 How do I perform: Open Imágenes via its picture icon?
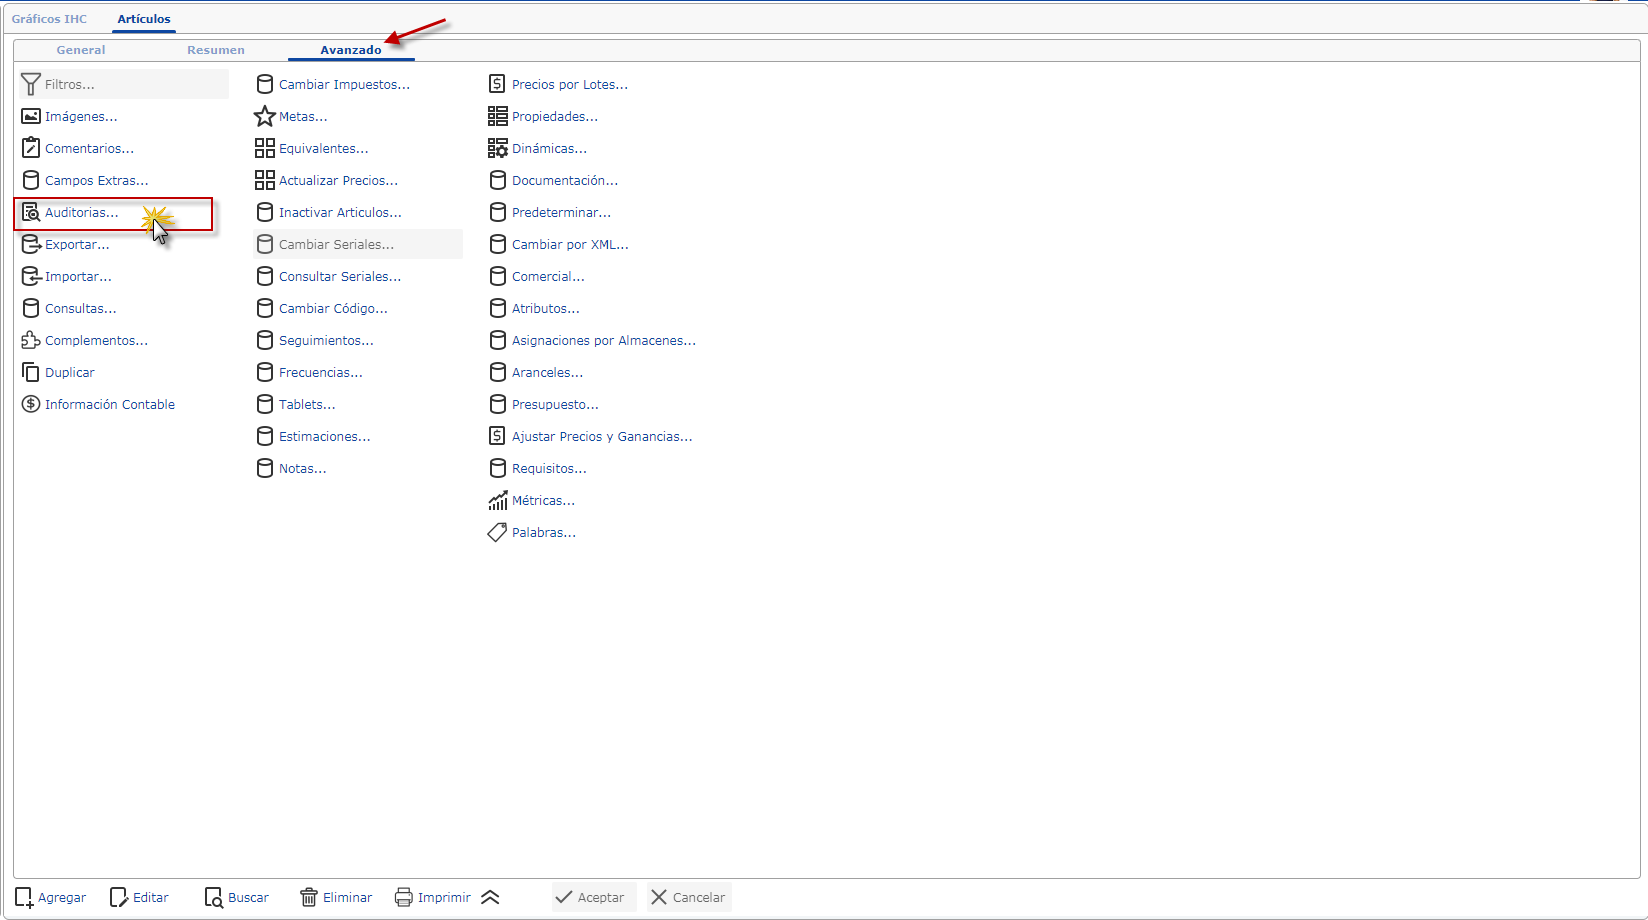pos(31,117)
